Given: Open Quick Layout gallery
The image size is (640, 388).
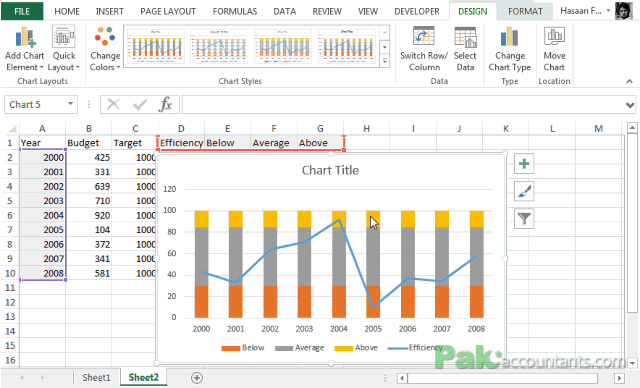Looking at the screenshot, I should (x=64, y=49).
